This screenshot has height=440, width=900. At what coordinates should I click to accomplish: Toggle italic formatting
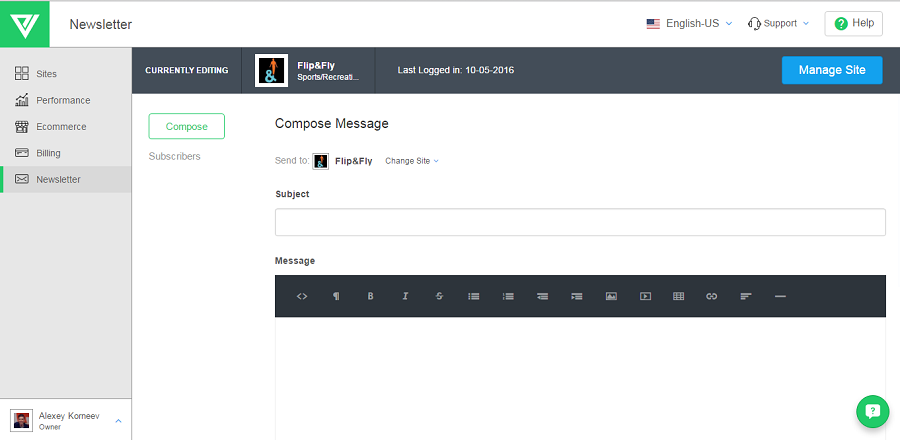click(x=405, y=296)
